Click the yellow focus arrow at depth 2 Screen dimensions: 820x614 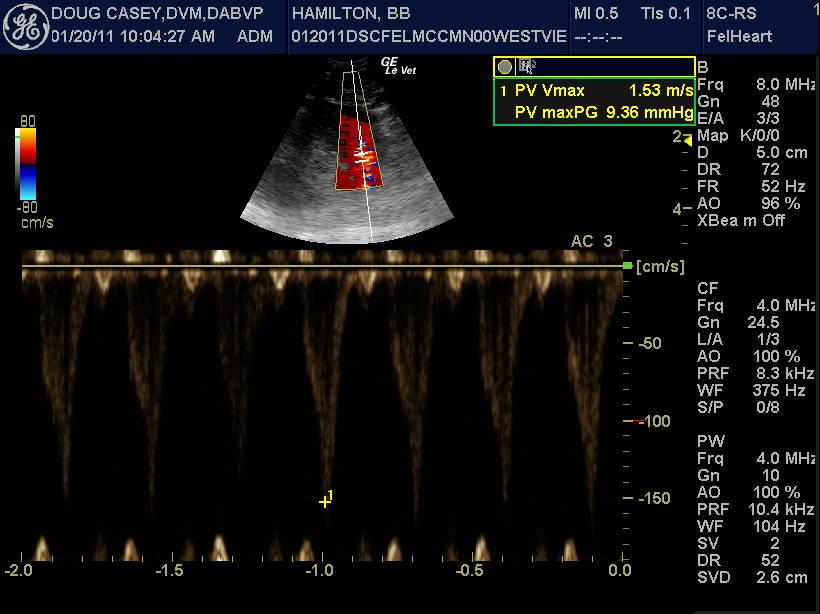coord(688,141)
